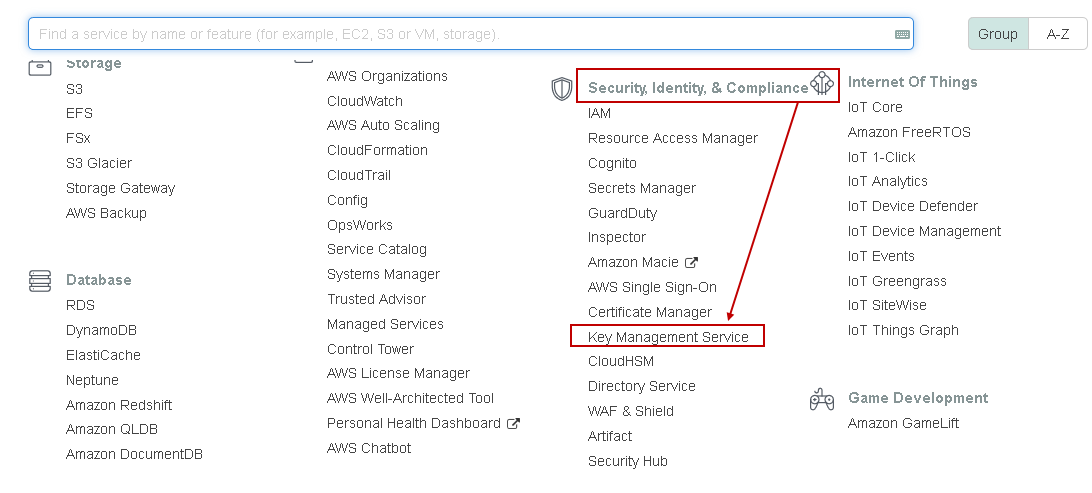Click the Internet of Things icon
This screenshot has width=1092, height=493.
[x=822, y=83]
